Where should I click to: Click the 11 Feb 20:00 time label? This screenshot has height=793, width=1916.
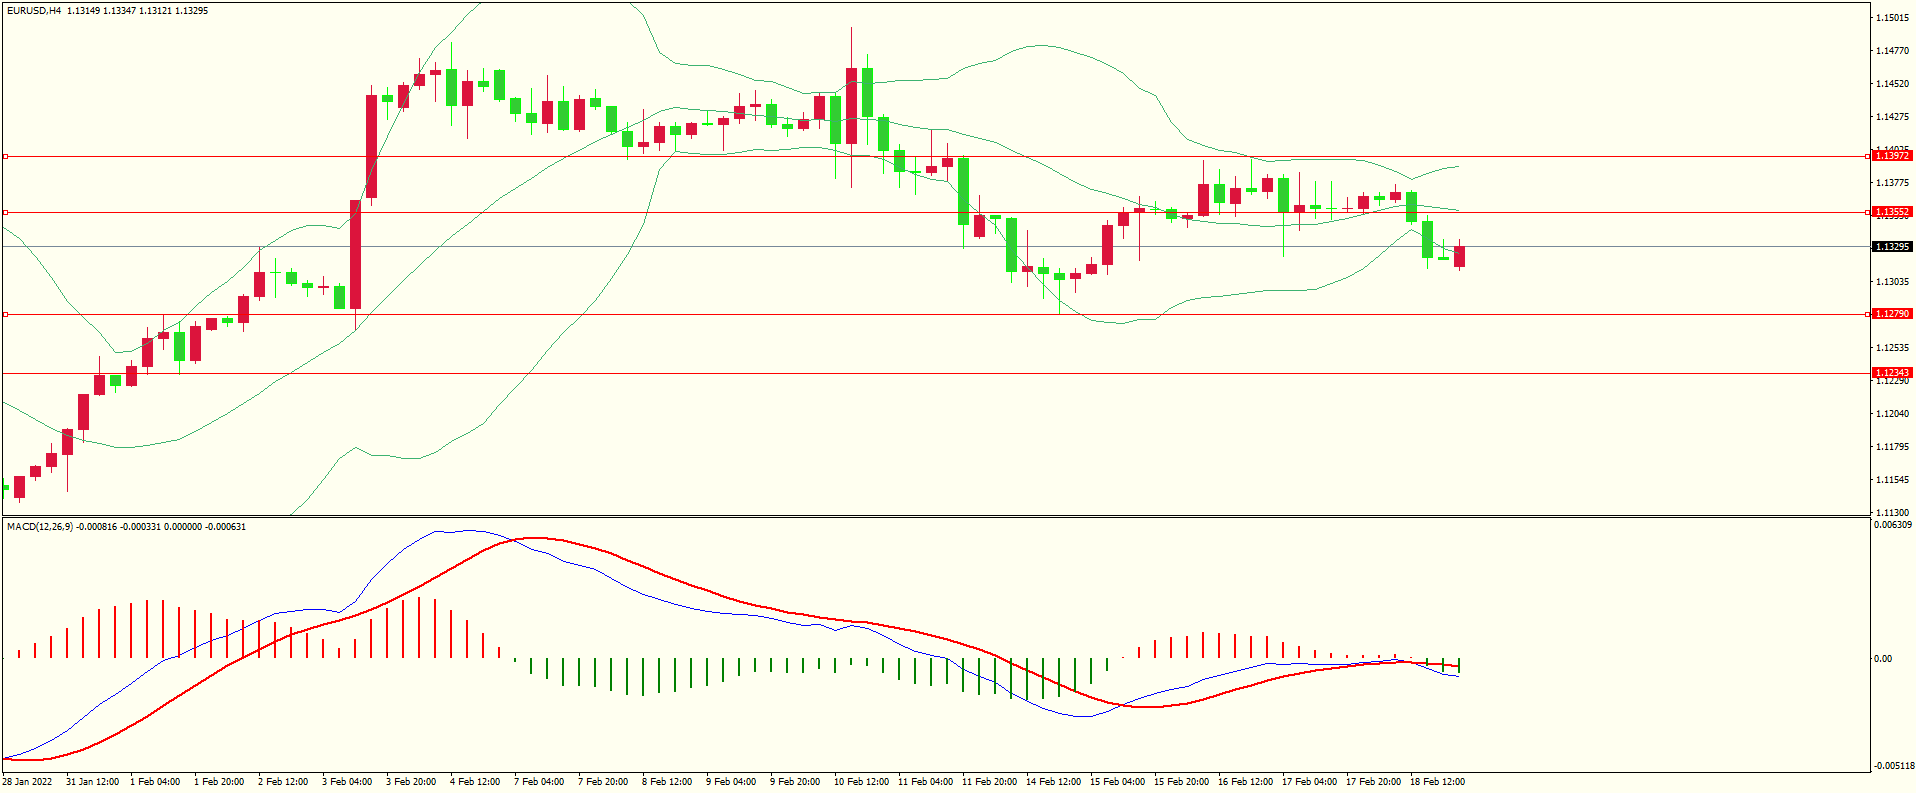[x=989, y=782]
